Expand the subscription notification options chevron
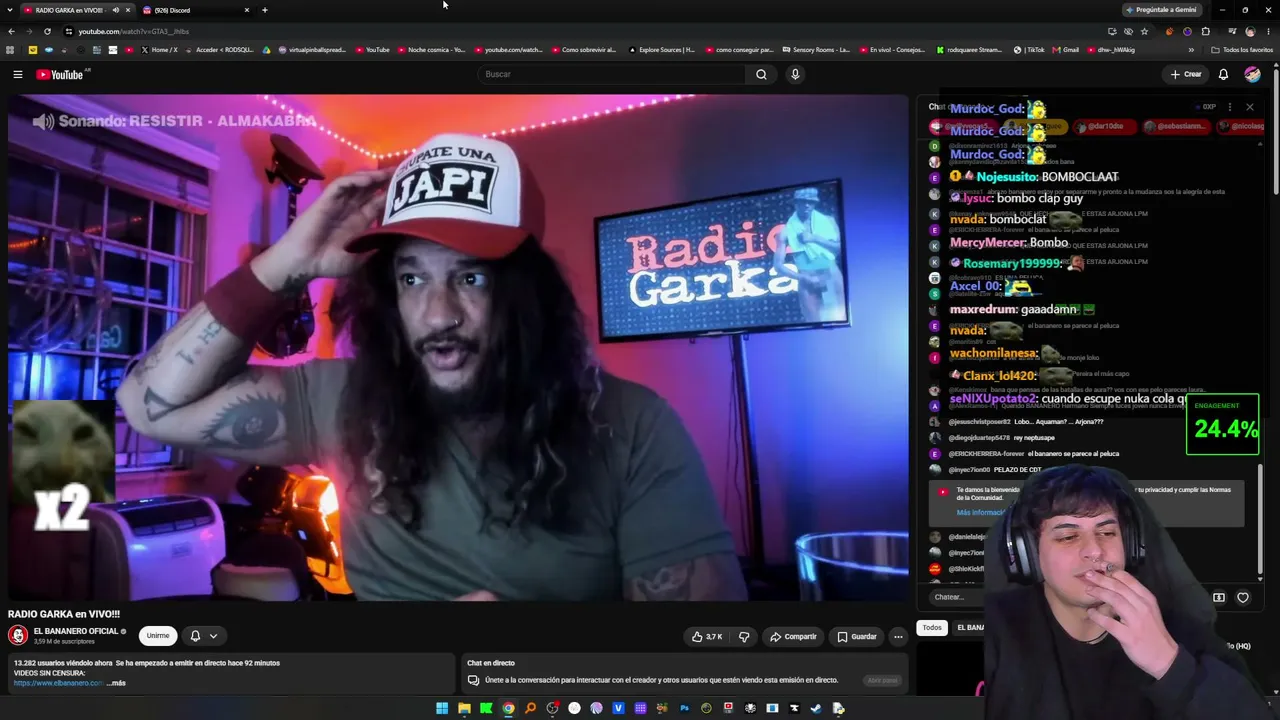This screenshot has height=720, width=1280. 213,636
